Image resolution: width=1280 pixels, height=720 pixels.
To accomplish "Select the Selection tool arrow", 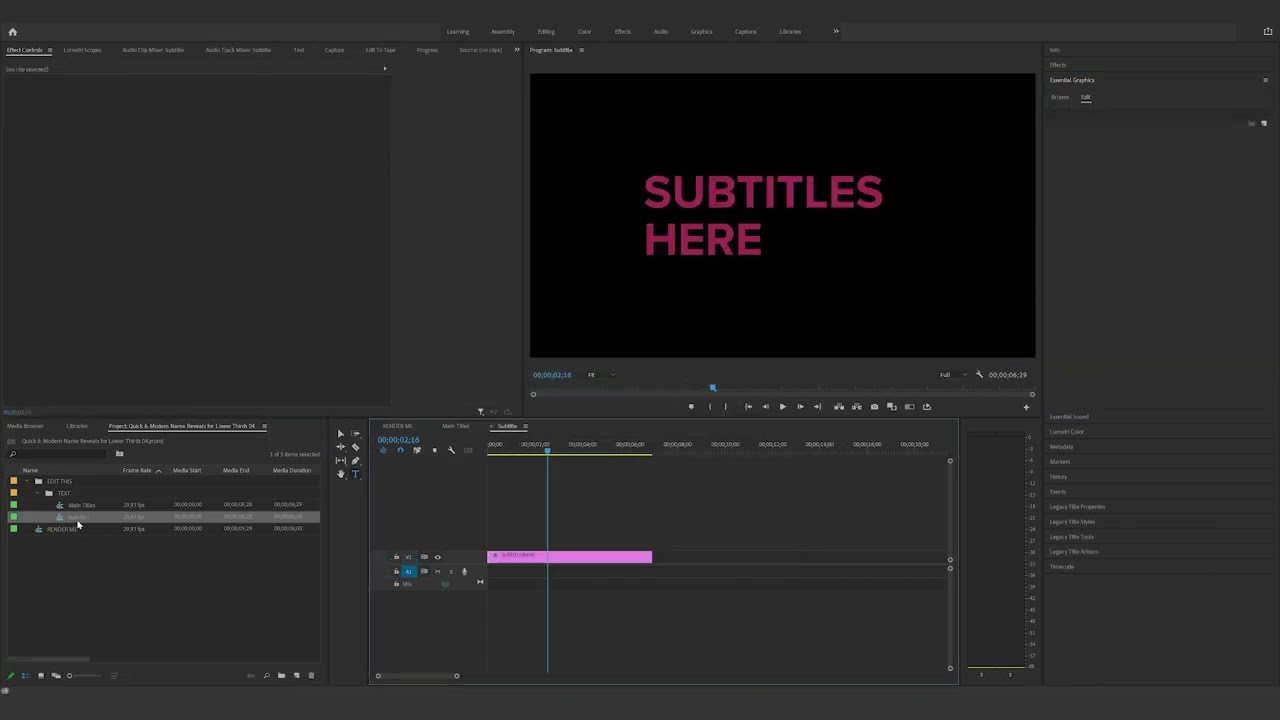I will pyautogui.click(x=340, y=433).
